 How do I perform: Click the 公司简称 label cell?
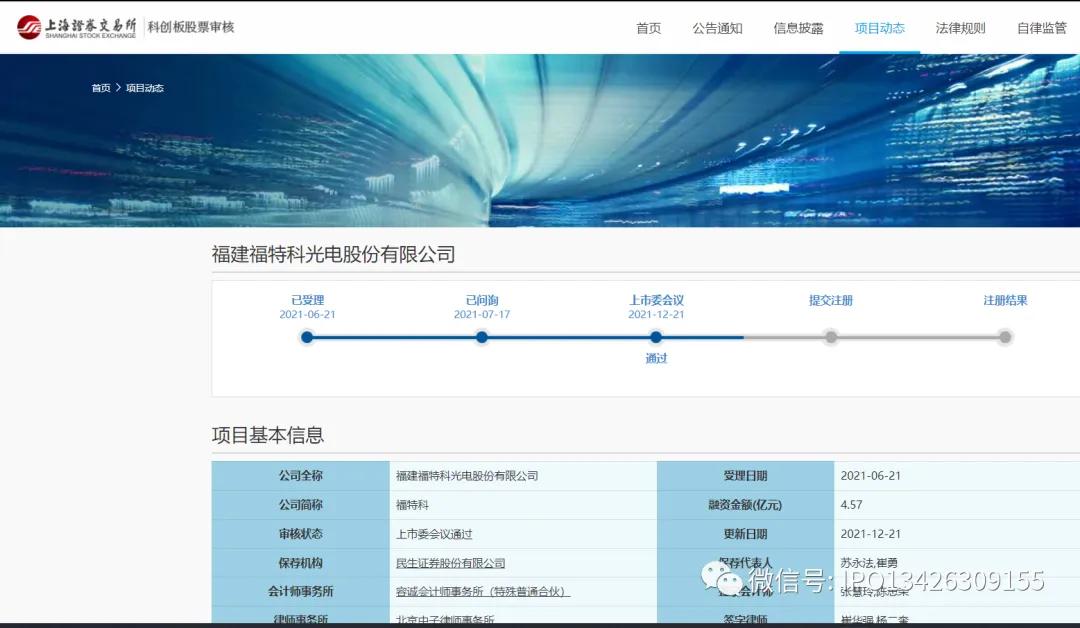click(300, 505)
